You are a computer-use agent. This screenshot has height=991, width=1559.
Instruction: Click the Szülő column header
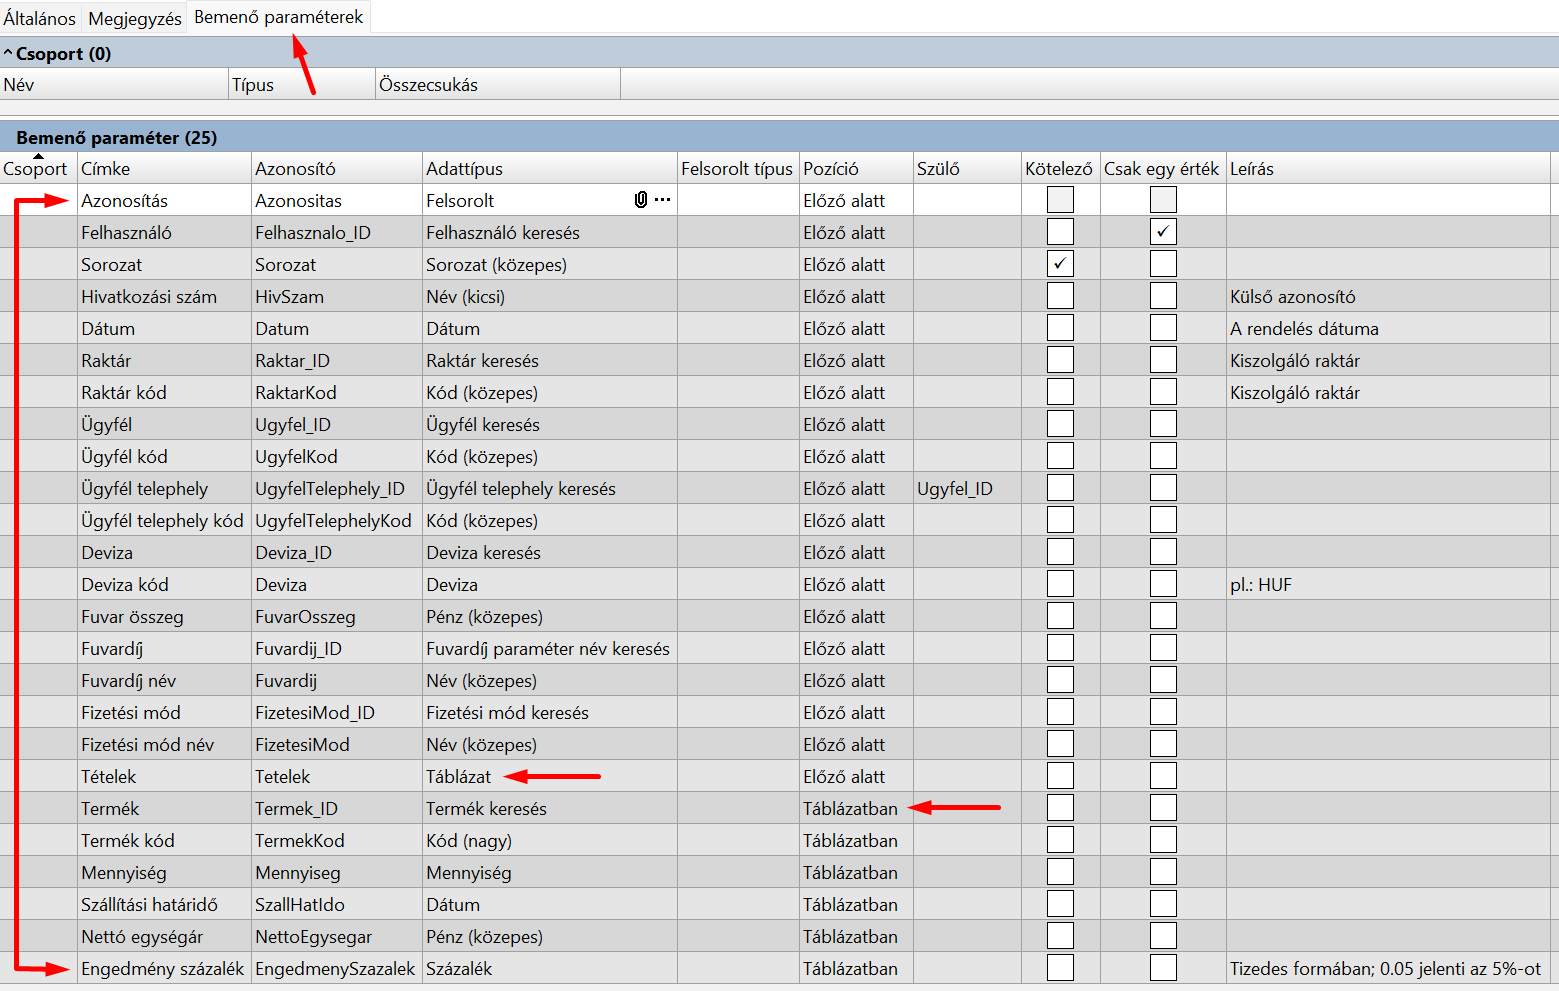point(967,168)
